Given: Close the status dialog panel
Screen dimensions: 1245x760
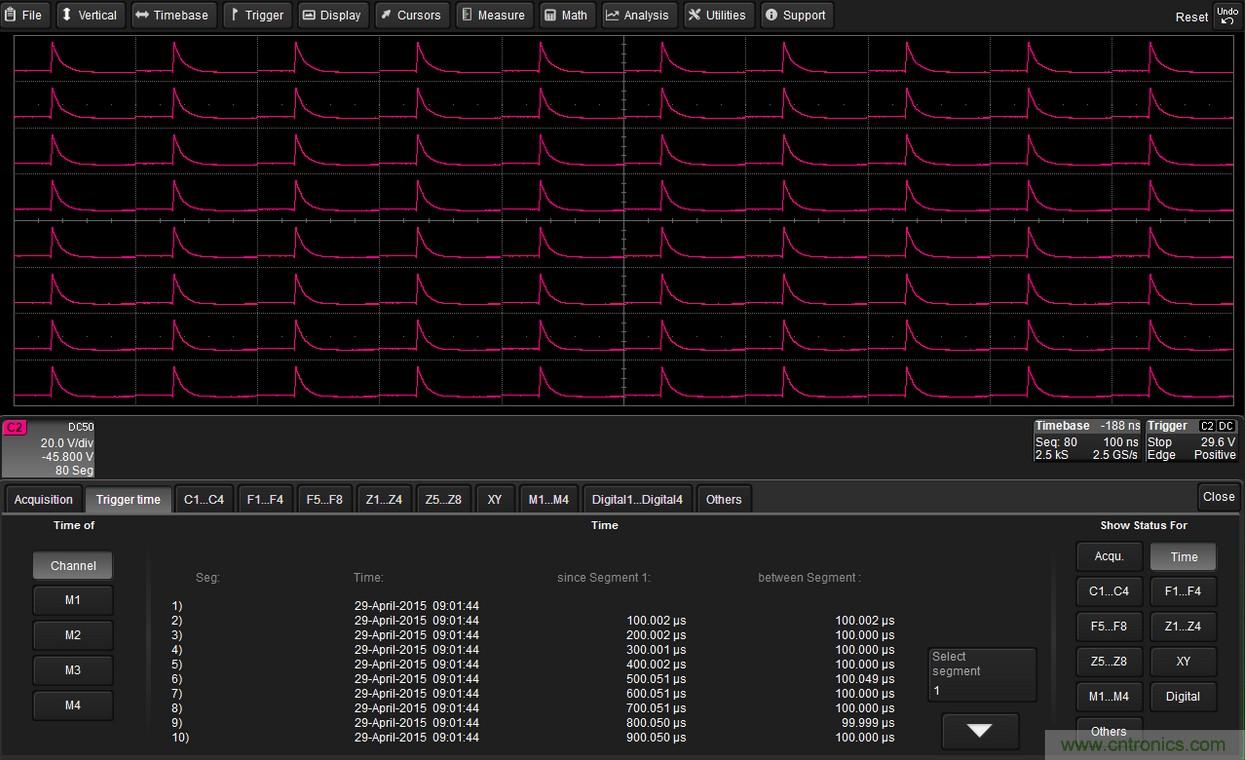Looking at the screenshot, I should [1218, 496].
